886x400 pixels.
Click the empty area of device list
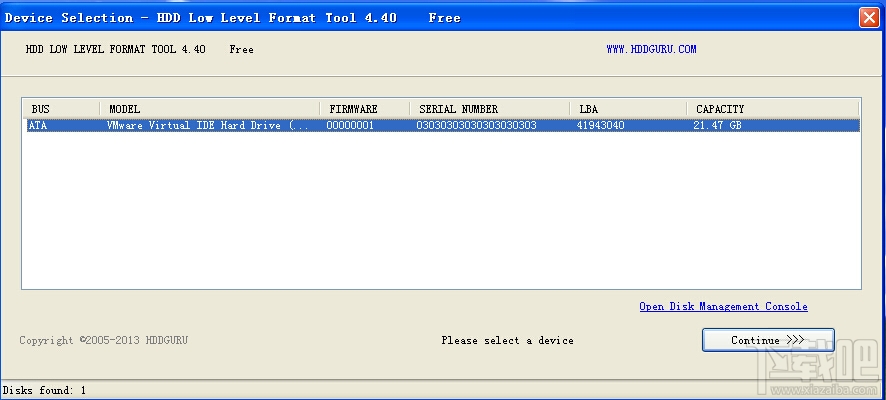pyautogui.click(x=441, y=210)
